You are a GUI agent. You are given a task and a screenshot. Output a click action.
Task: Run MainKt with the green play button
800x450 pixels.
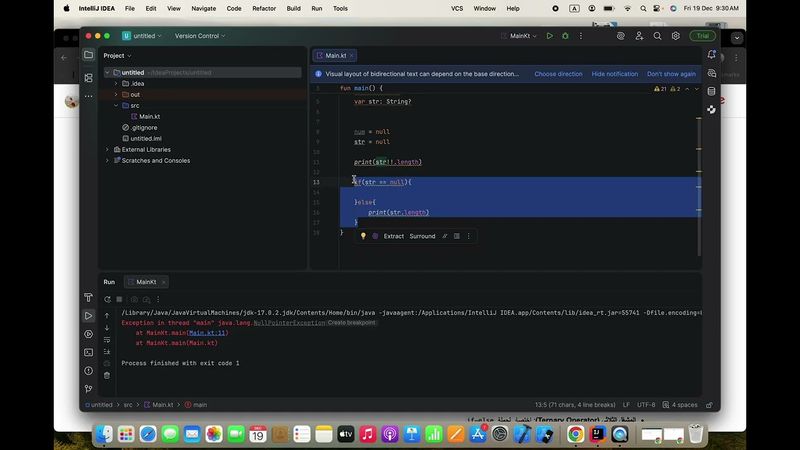(549, 36)
